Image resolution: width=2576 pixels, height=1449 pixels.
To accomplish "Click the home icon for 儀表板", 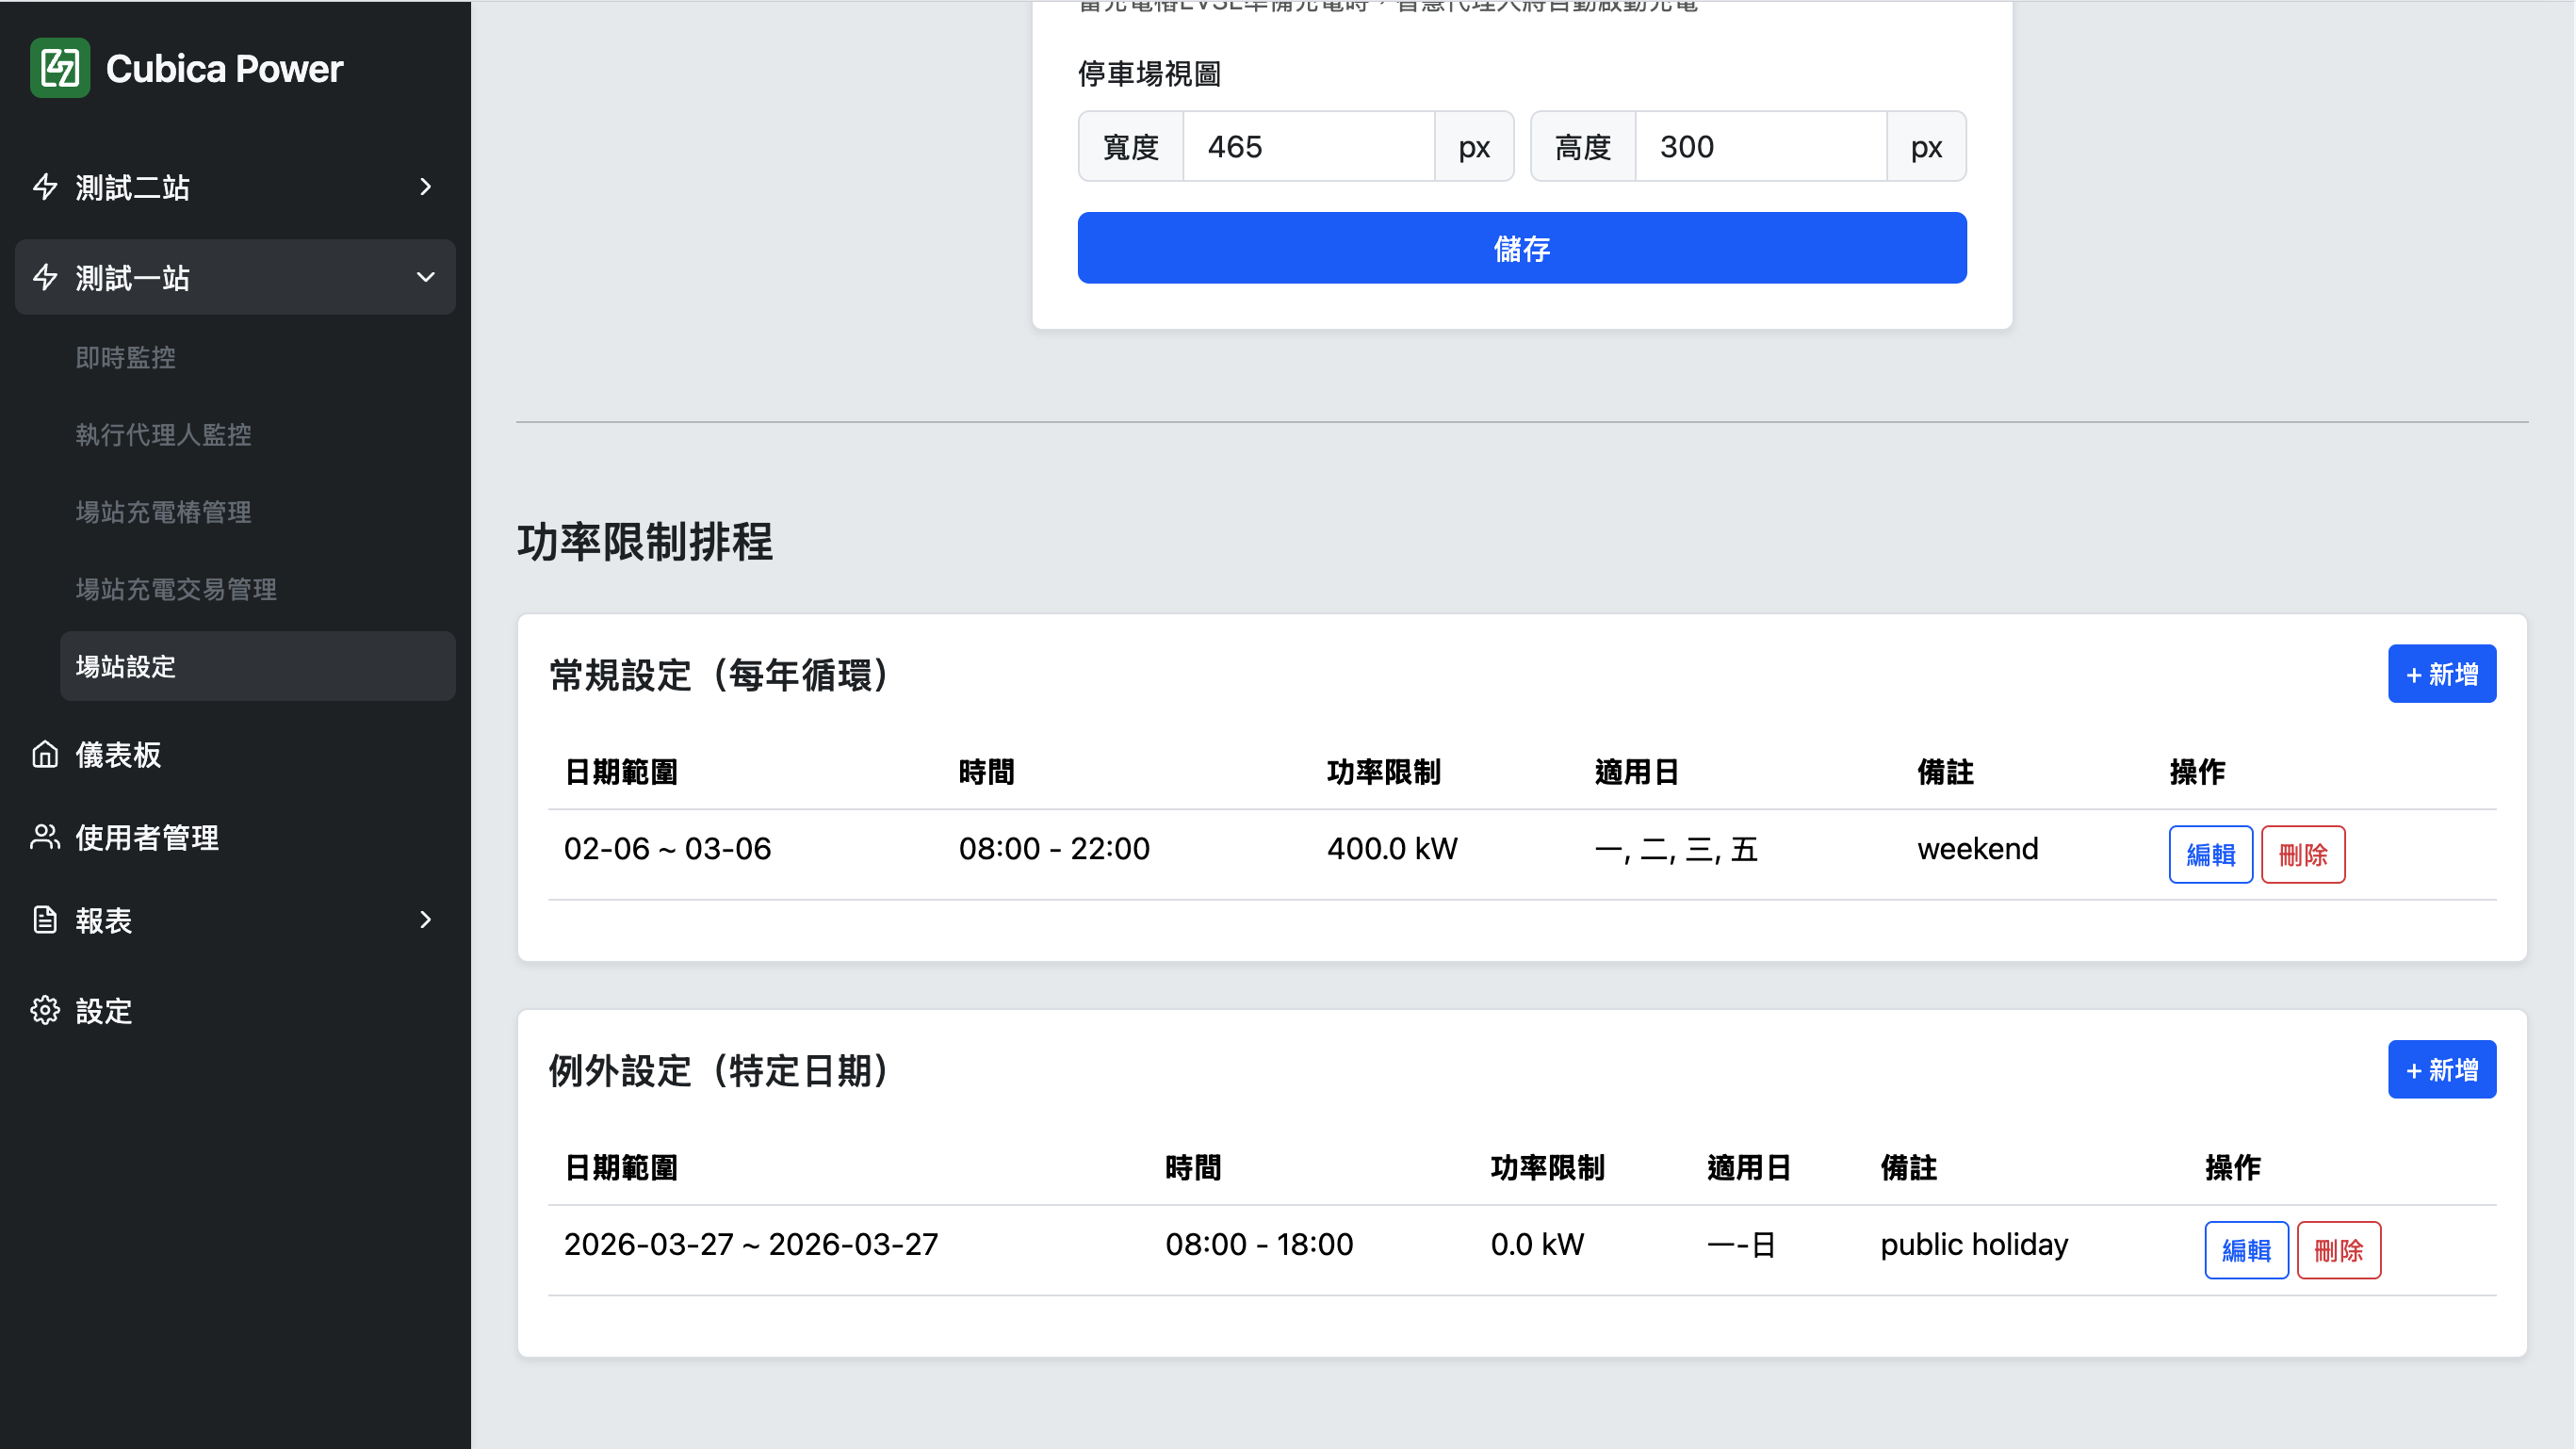I will pyautogui.click(x=45, y=755).
